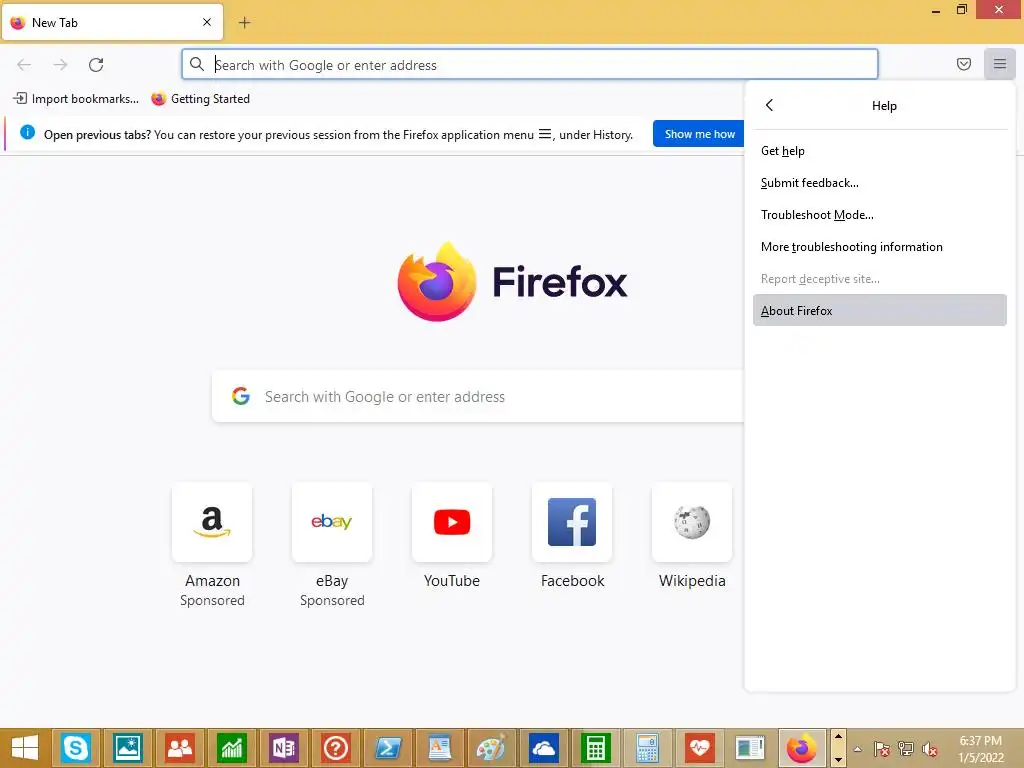Click the search magnifier icon in address bar

coord(197,64)
